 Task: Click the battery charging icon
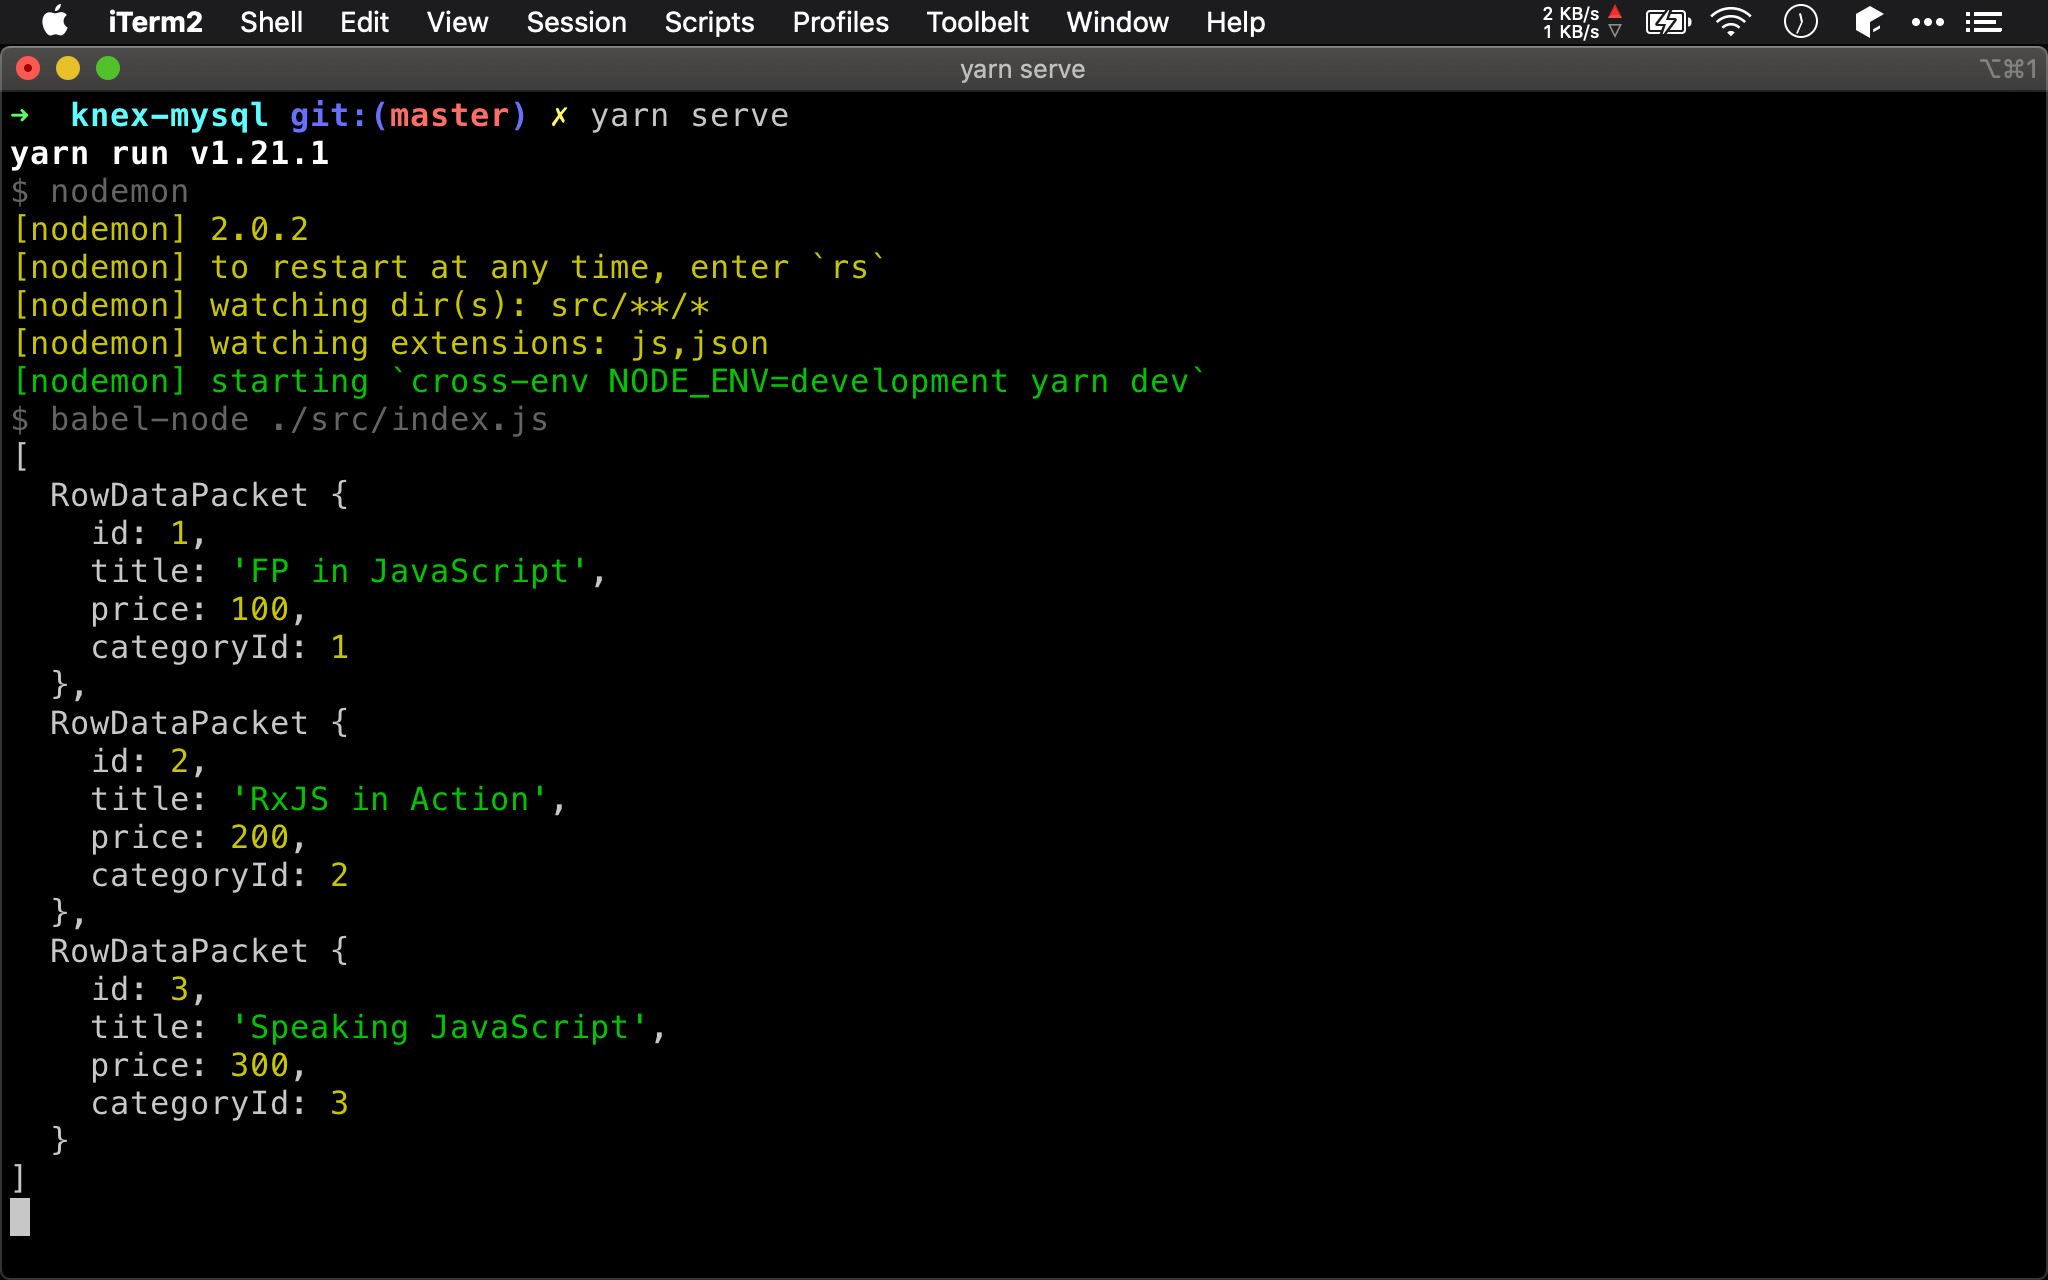tap(1668, 22)
